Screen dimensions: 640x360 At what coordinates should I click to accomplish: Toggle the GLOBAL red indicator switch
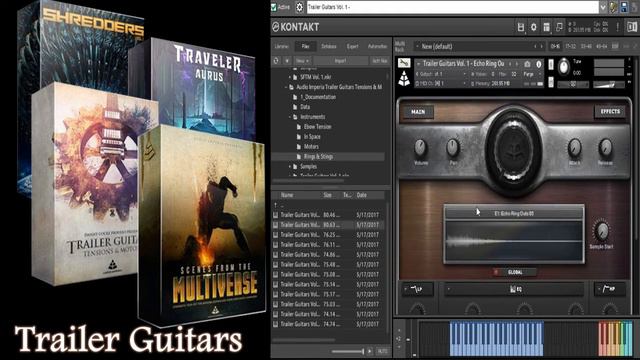pyautogui.click(x=496, y=272)
